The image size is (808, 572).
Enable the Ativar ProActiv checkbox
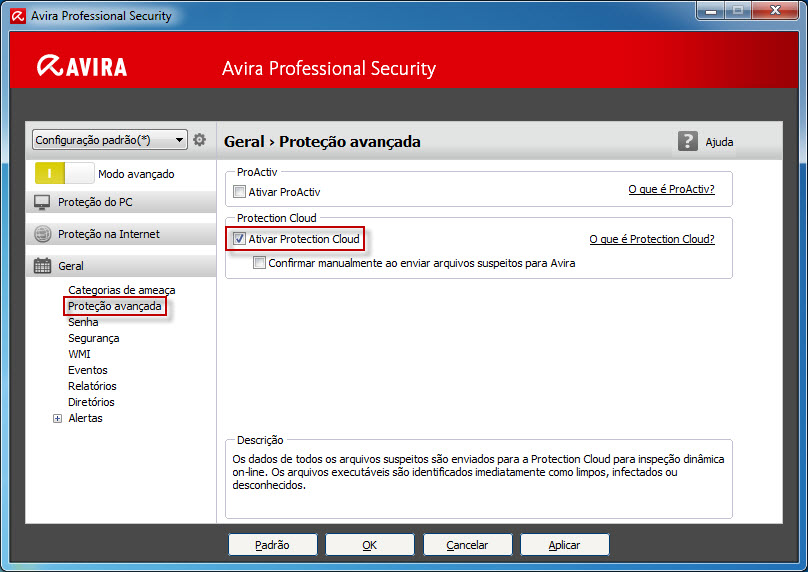(x=239, y=192)
